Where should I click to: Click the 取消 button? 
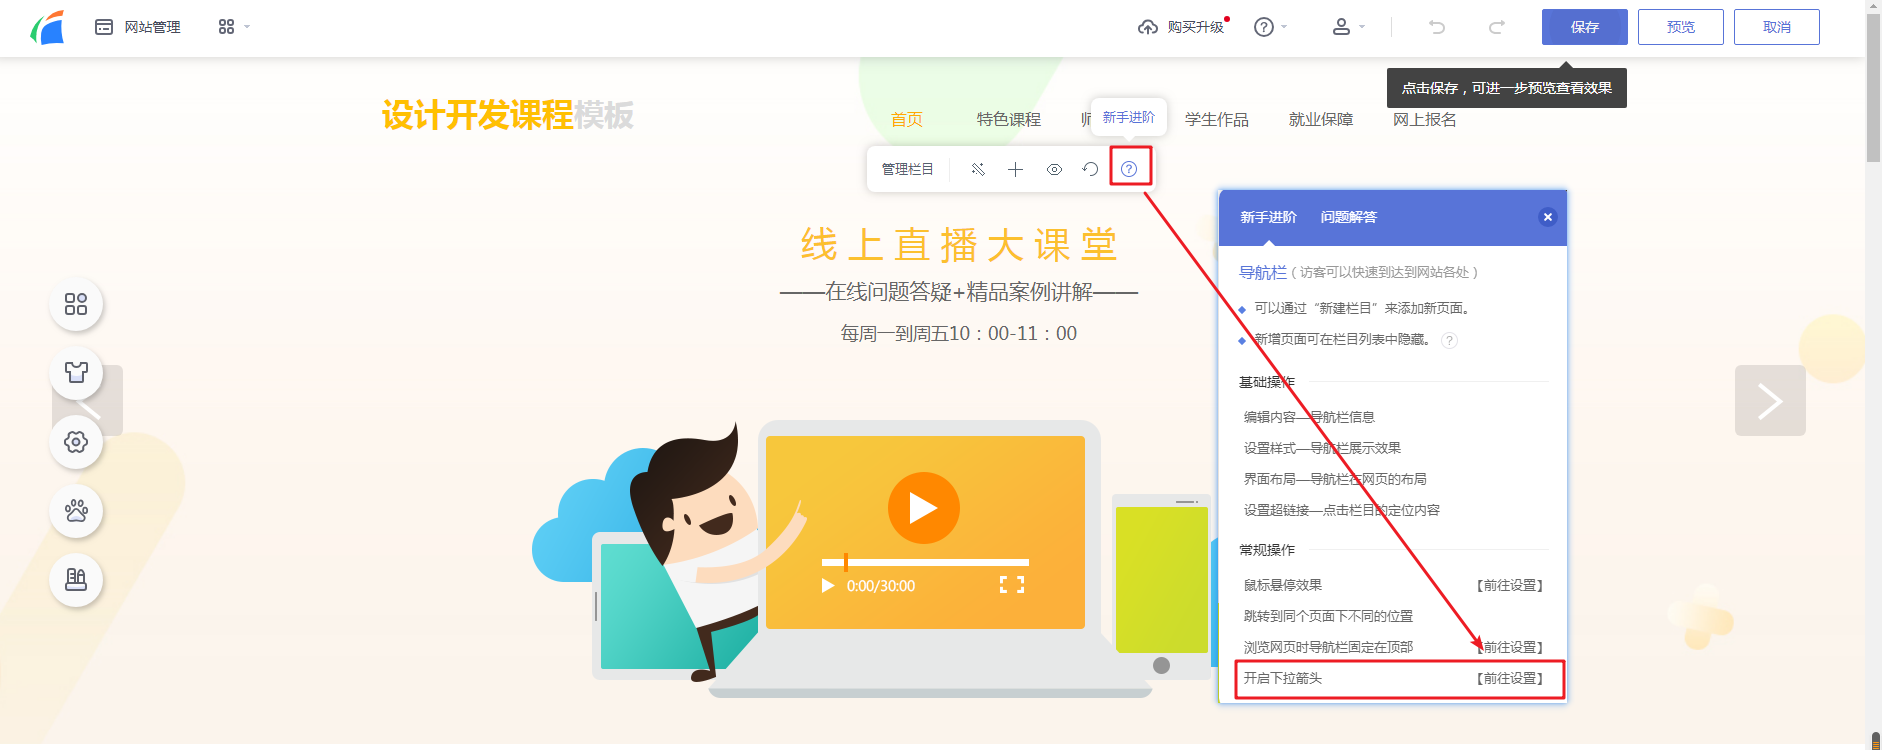1777,27
